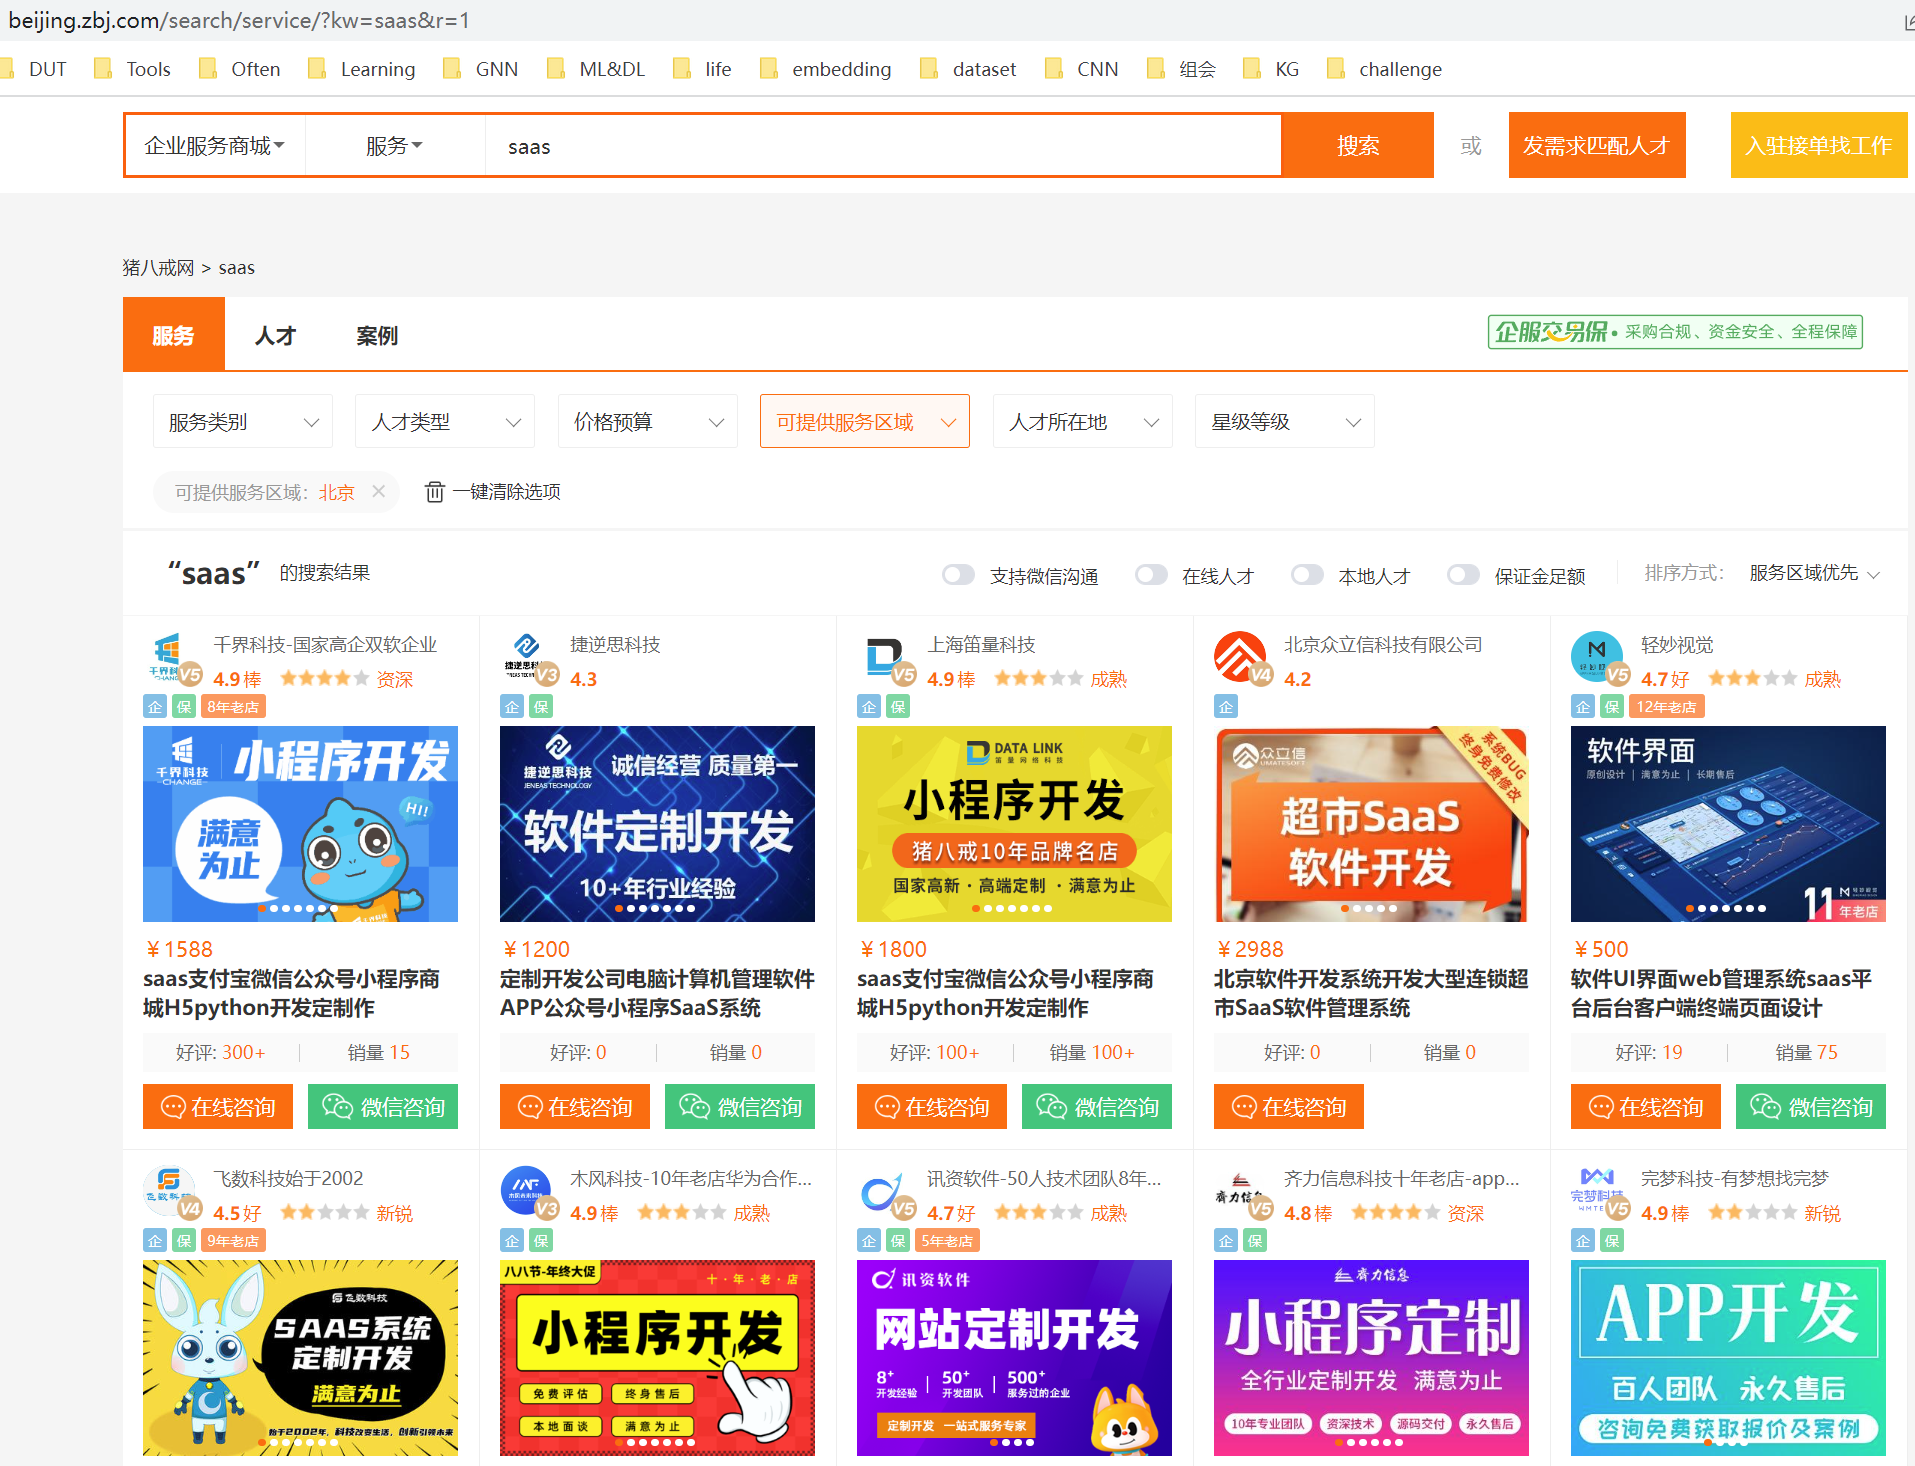Click 北京众立信科技 company logo

pos(1240,659)
